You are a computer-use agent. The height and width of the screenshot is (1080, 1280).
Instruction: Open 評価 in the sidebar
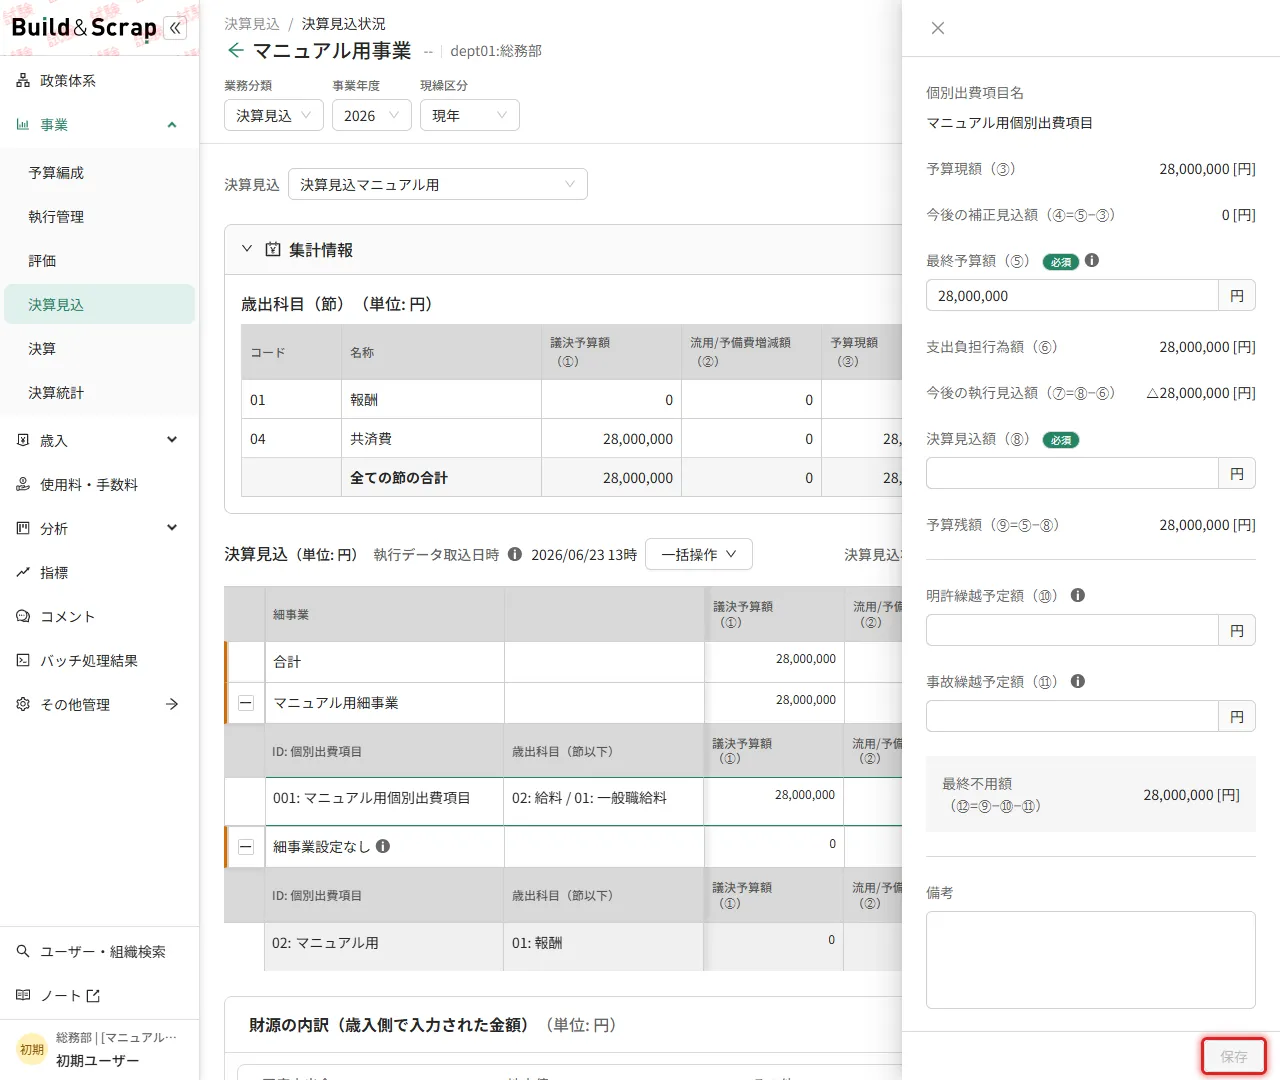click(99, 261)
